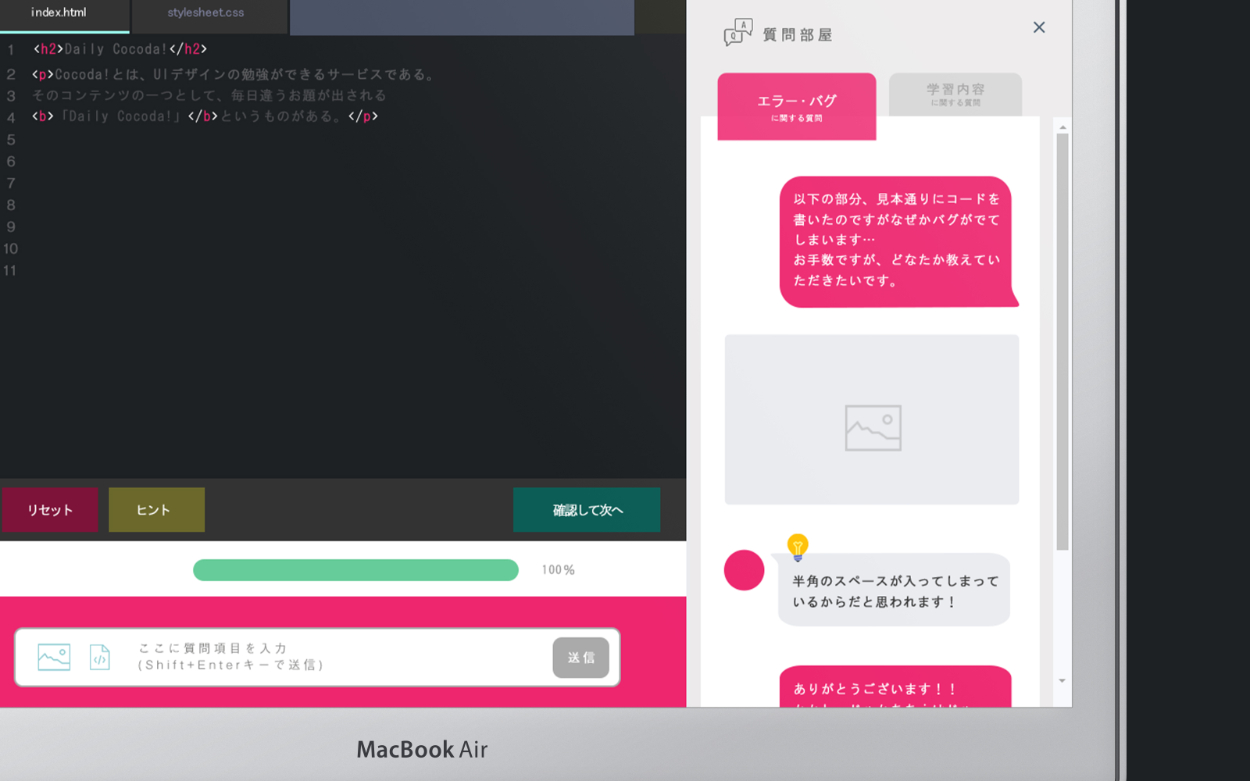Click the 100% progress label
1250x781 pixels.
pos(558,570)
